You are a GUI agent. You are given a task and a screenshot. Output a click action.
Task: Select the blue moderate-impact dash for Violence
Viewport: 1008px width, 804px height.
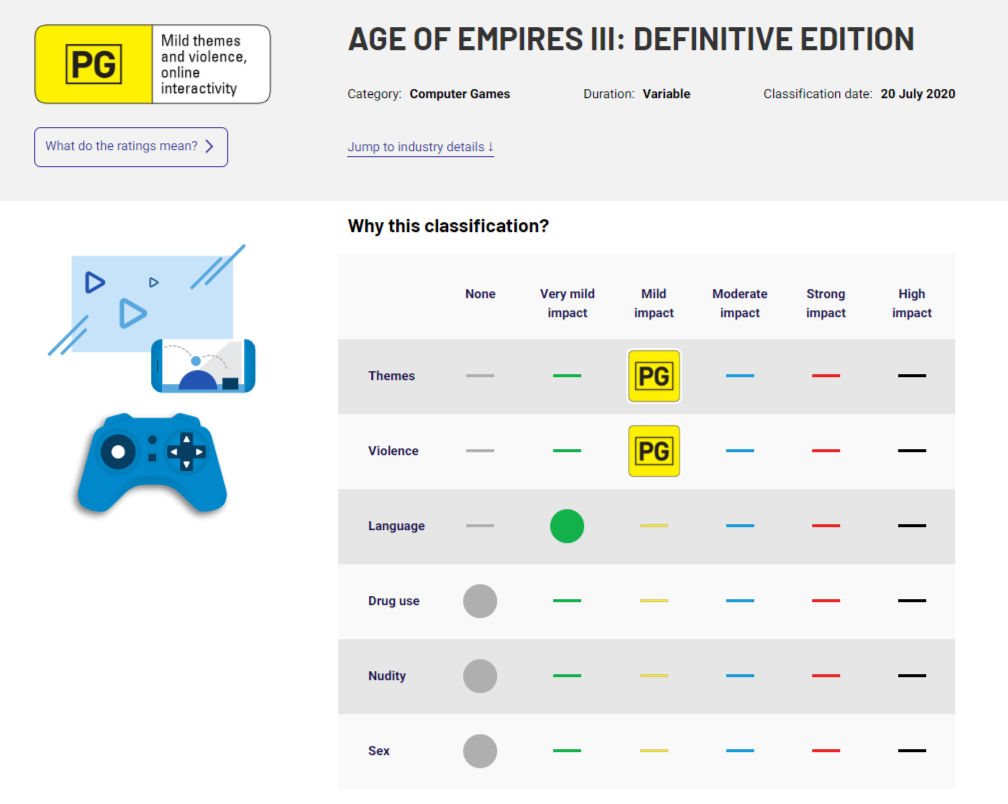tap(740, 451)
